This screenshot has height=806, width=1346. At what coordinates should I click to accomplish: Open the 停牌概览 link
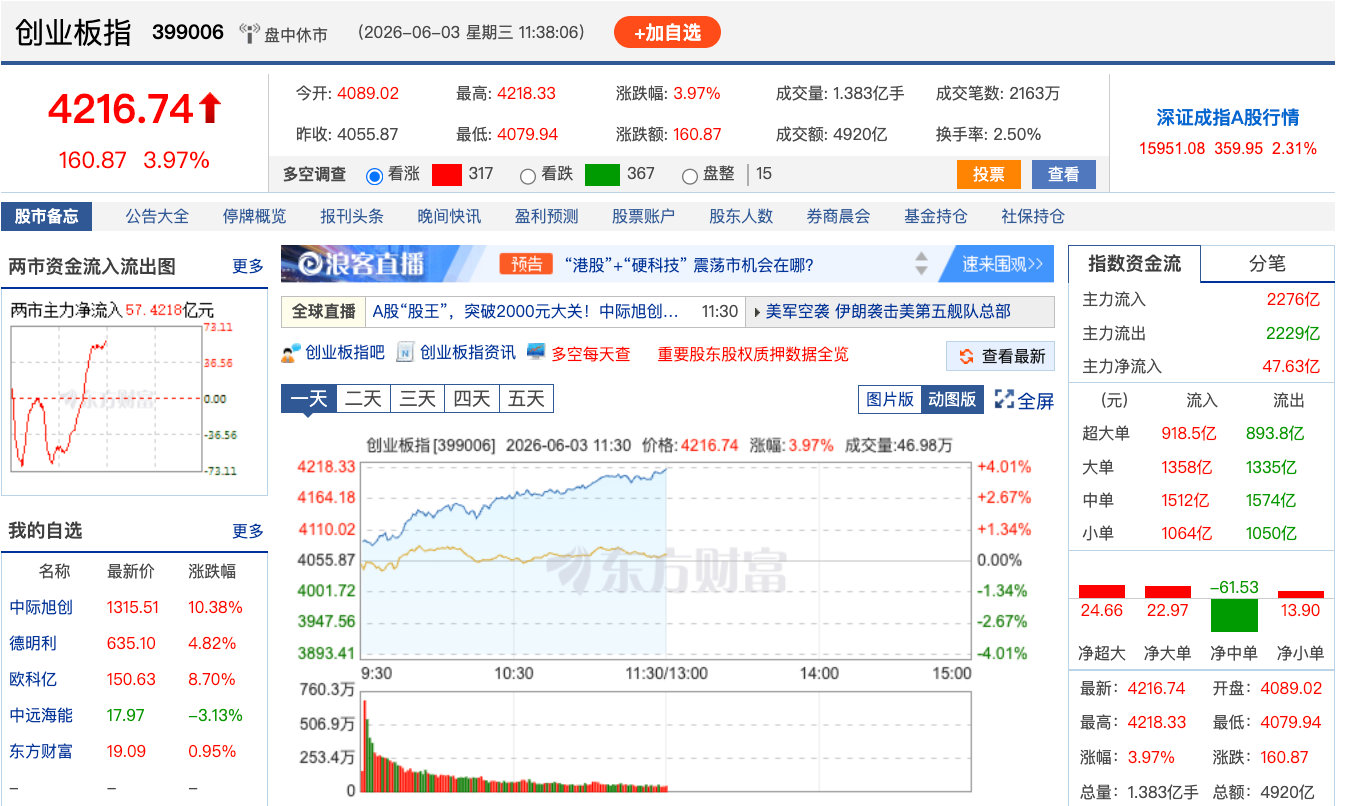point(254,216)
